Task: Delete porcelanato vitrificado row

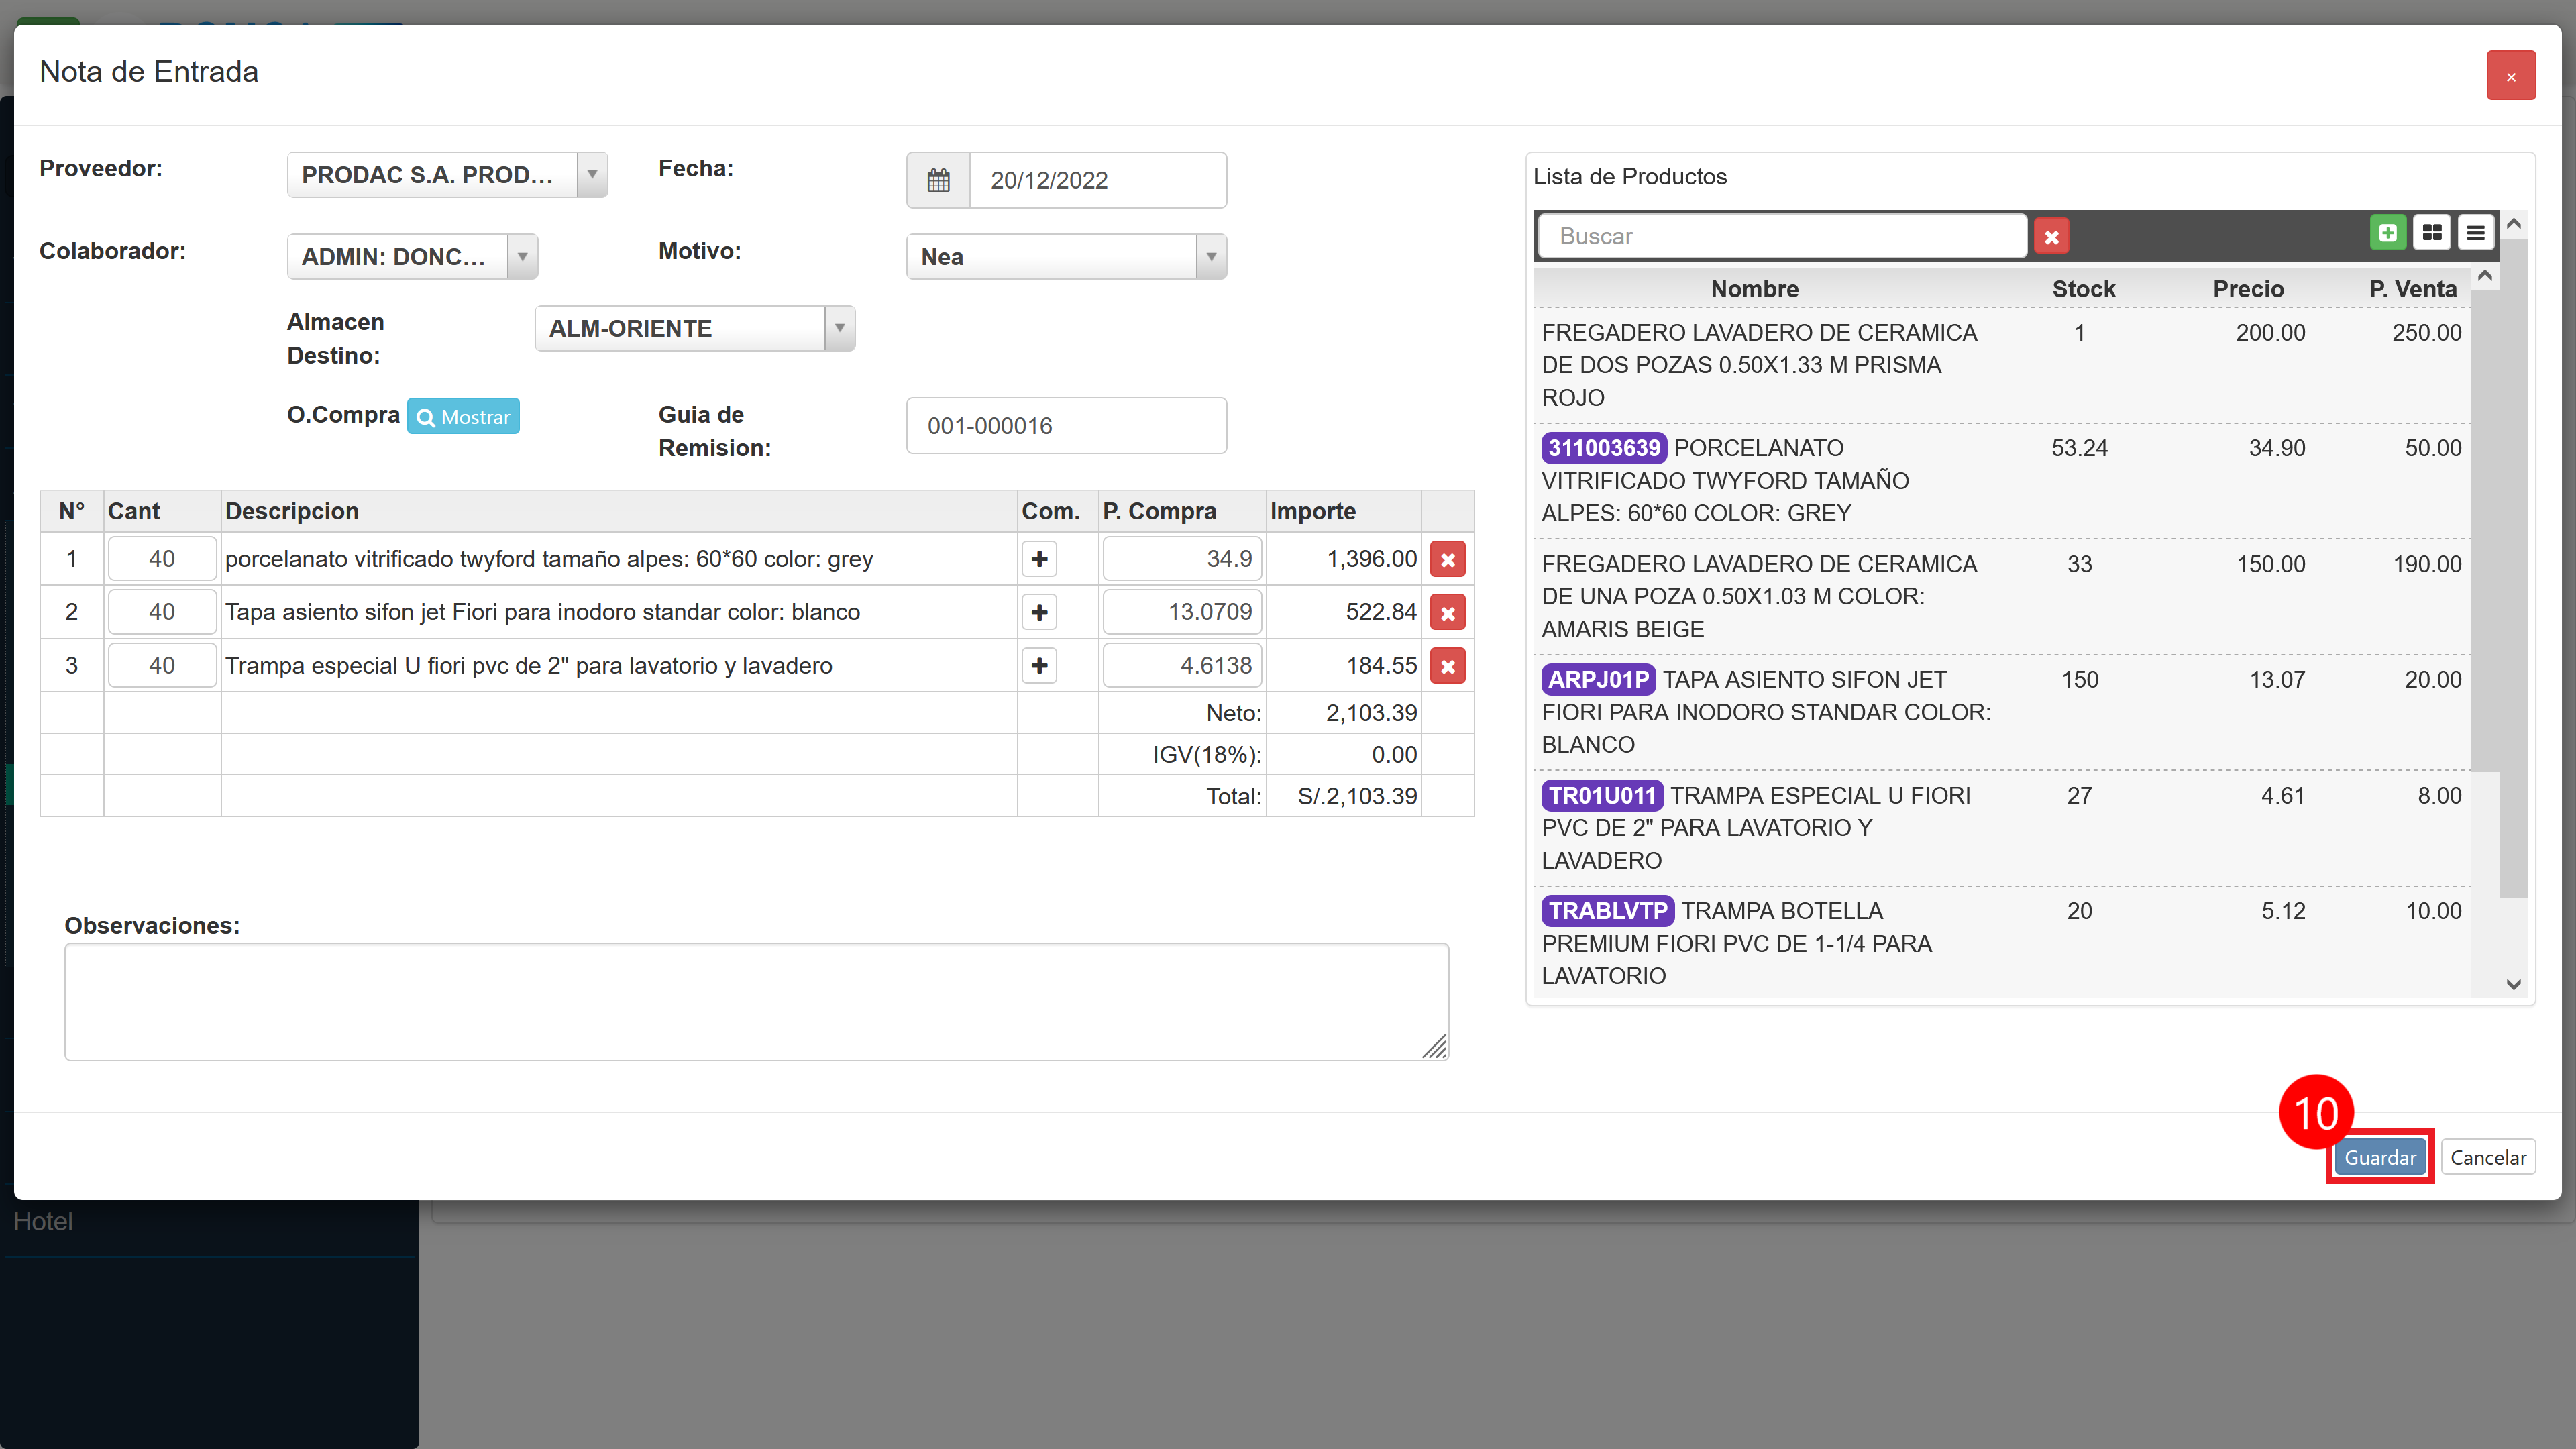Action: (1447, 560)
